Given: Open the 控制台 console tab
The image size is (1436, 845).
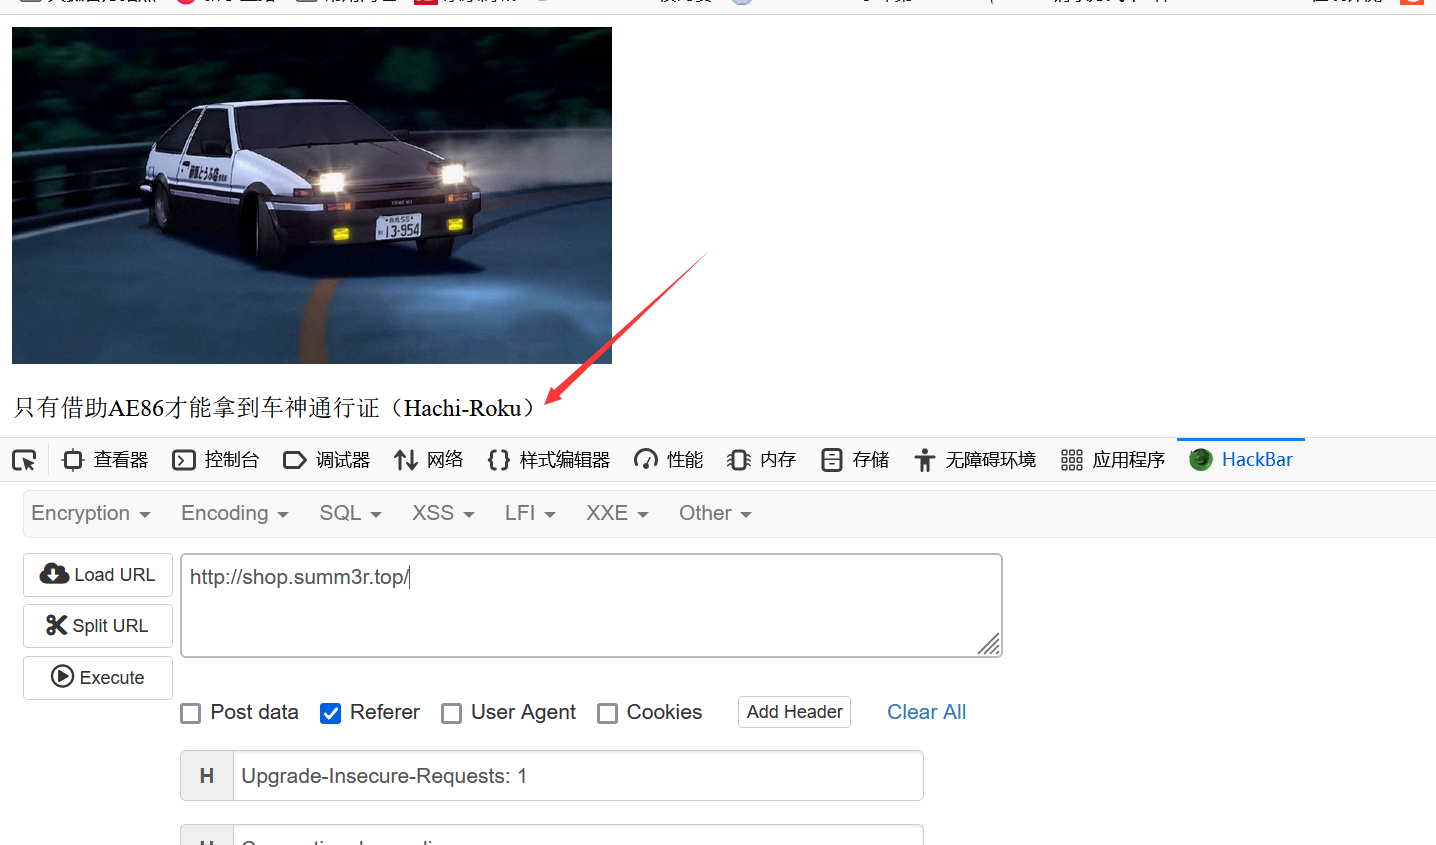Looking at the screenshot, I should point(216,460).
